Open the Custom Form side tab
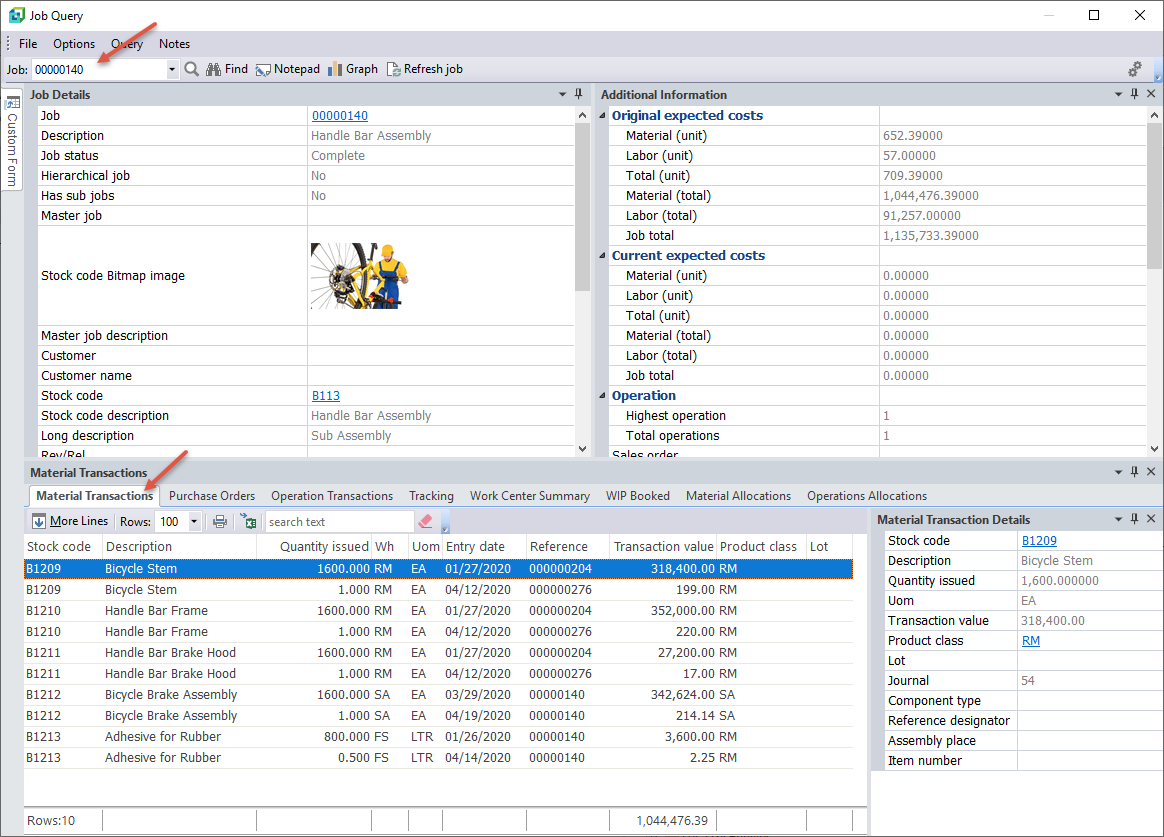 (x=12, y=140)
